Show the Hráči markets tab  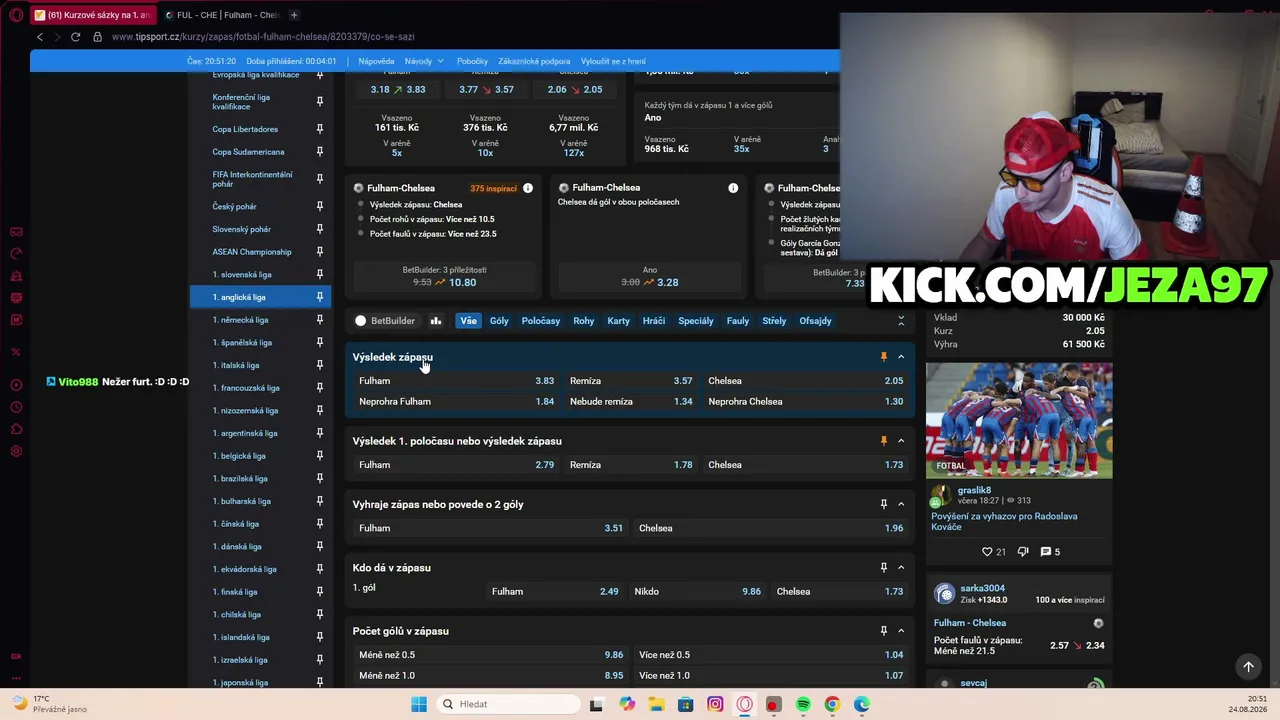[654, 321]
